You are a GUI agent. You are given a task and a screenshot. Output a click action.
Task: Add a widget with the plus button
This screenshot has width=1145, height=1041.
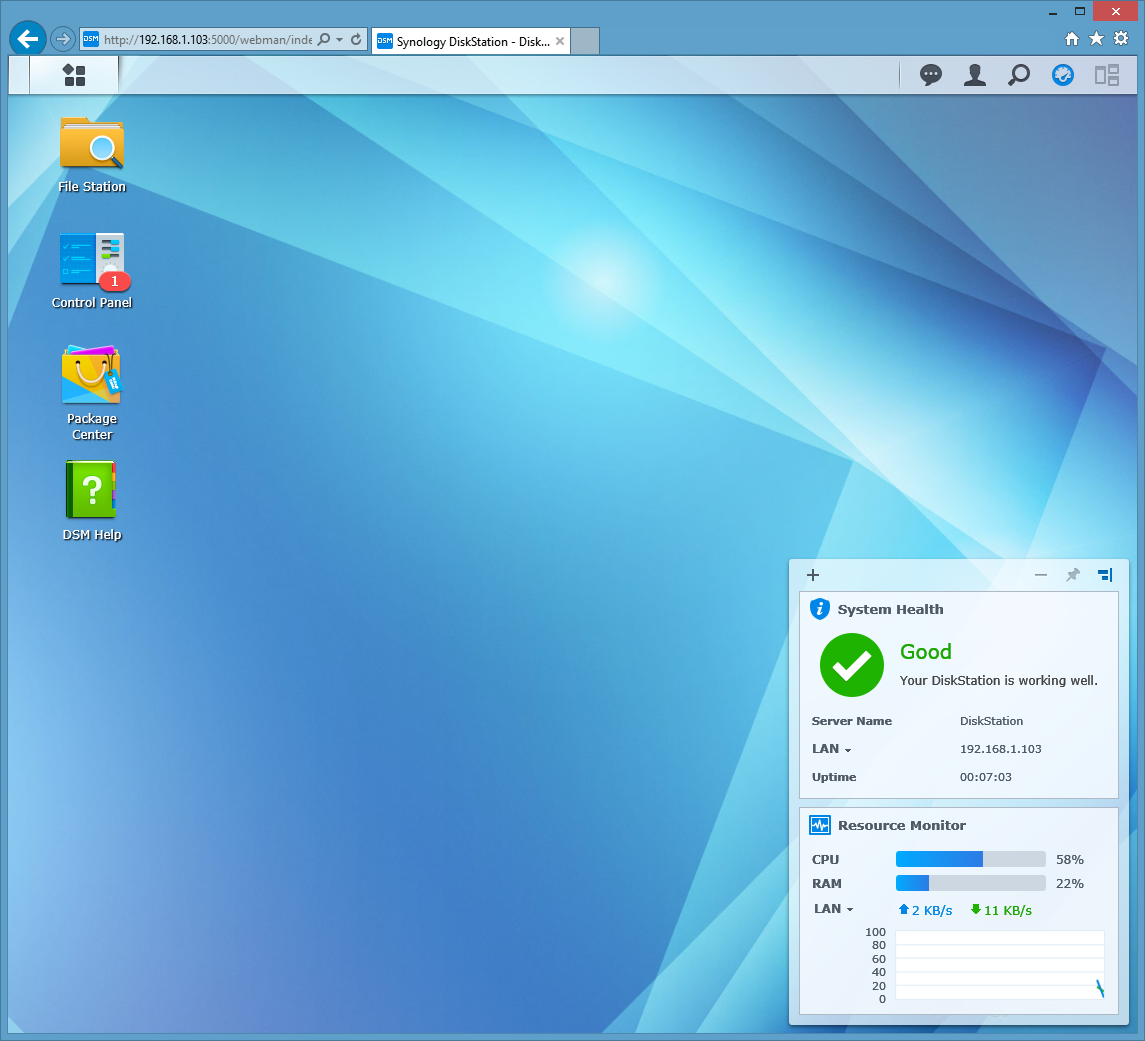(x=813, y=575)
